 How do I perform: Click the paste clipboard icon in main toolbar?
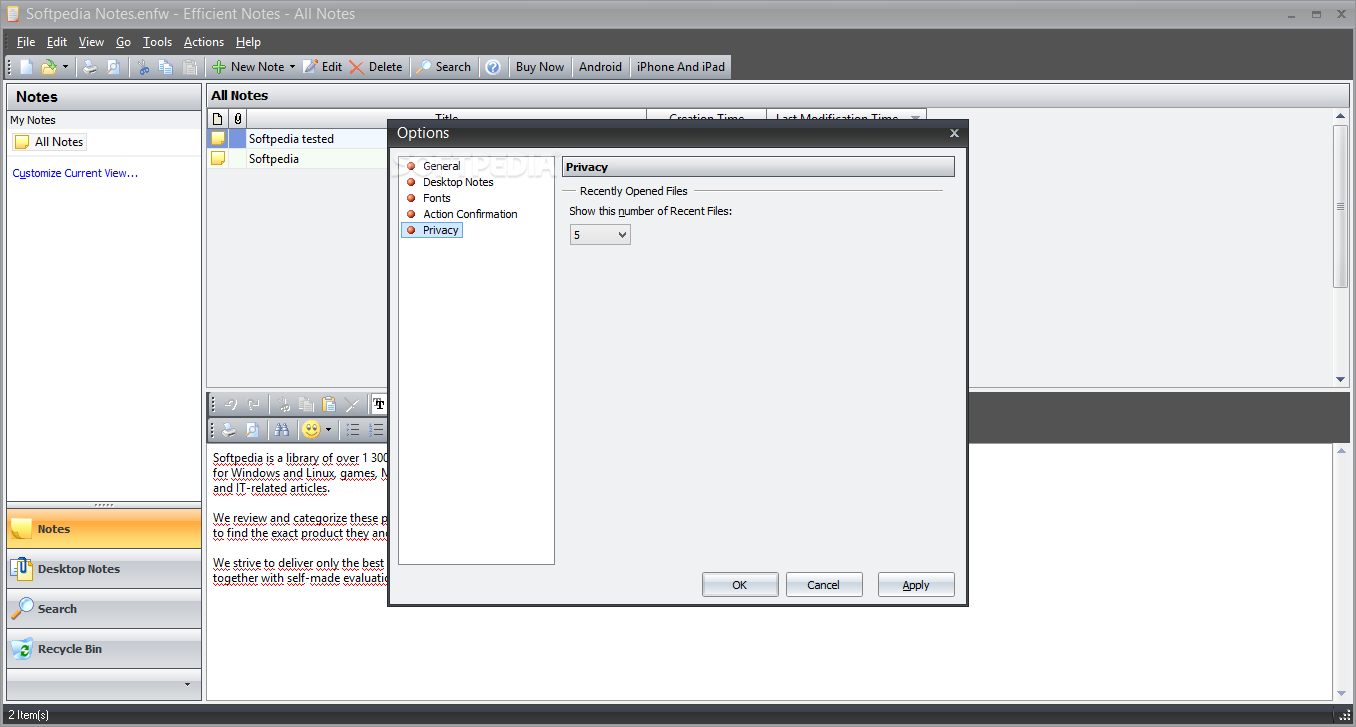pyautogui.click(x=189, y=67)
